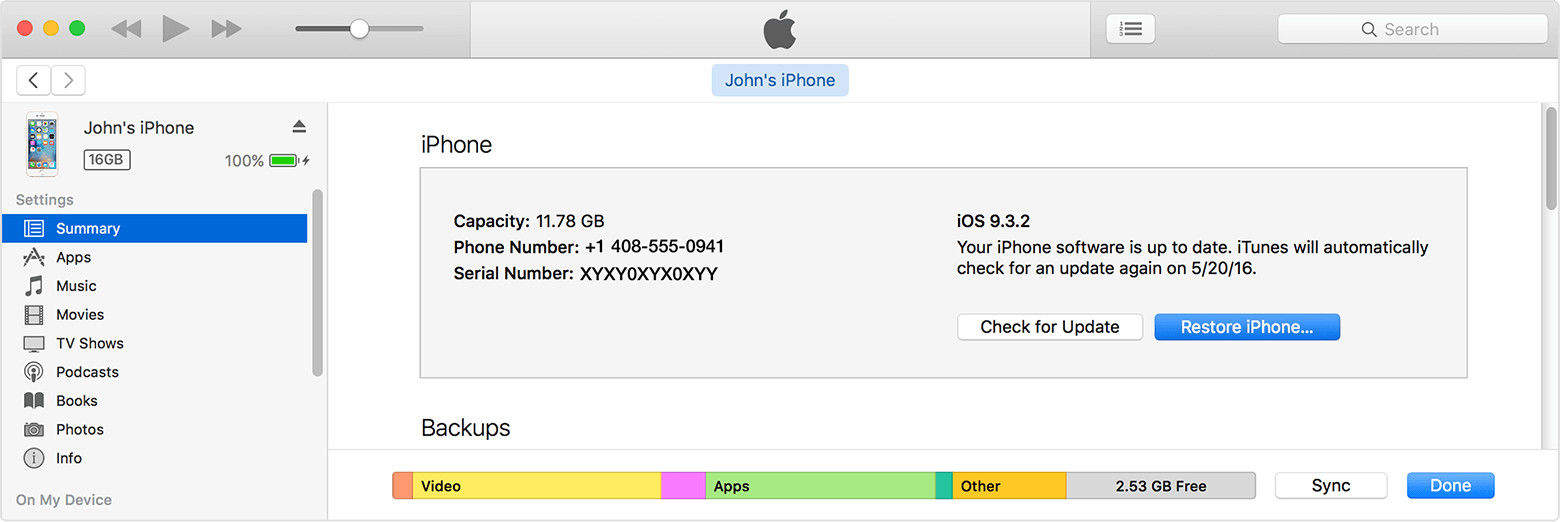This screenshot has height=522, width=1560.
Task: Click the On My Device sidebar header
Action: click(x=64, y=500)
